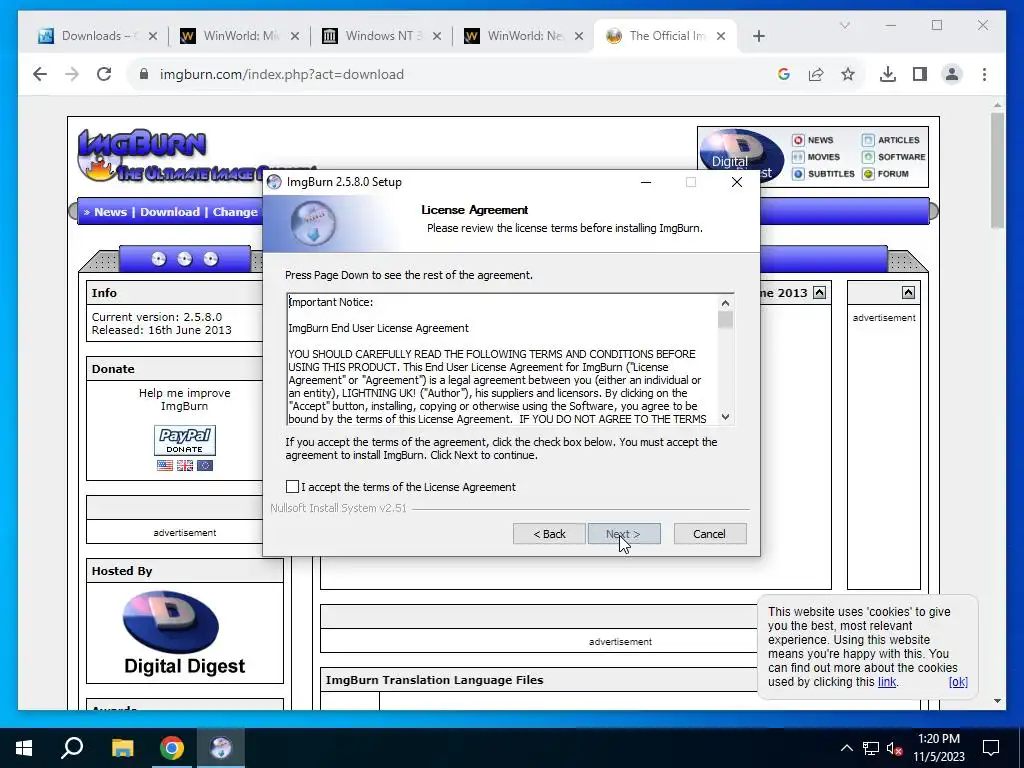Click the Next button in setup dialog
The height and width of the screenshot is (768, 1024).
pyautogui.click(x=624, y=534)
